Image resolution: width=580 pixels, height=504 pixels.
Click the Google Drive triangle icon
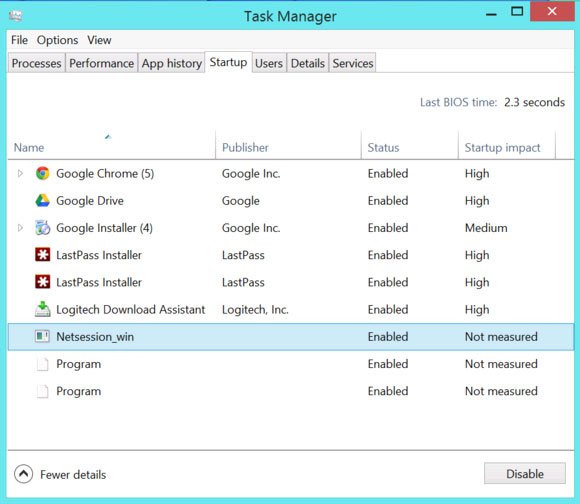point(43,200)
